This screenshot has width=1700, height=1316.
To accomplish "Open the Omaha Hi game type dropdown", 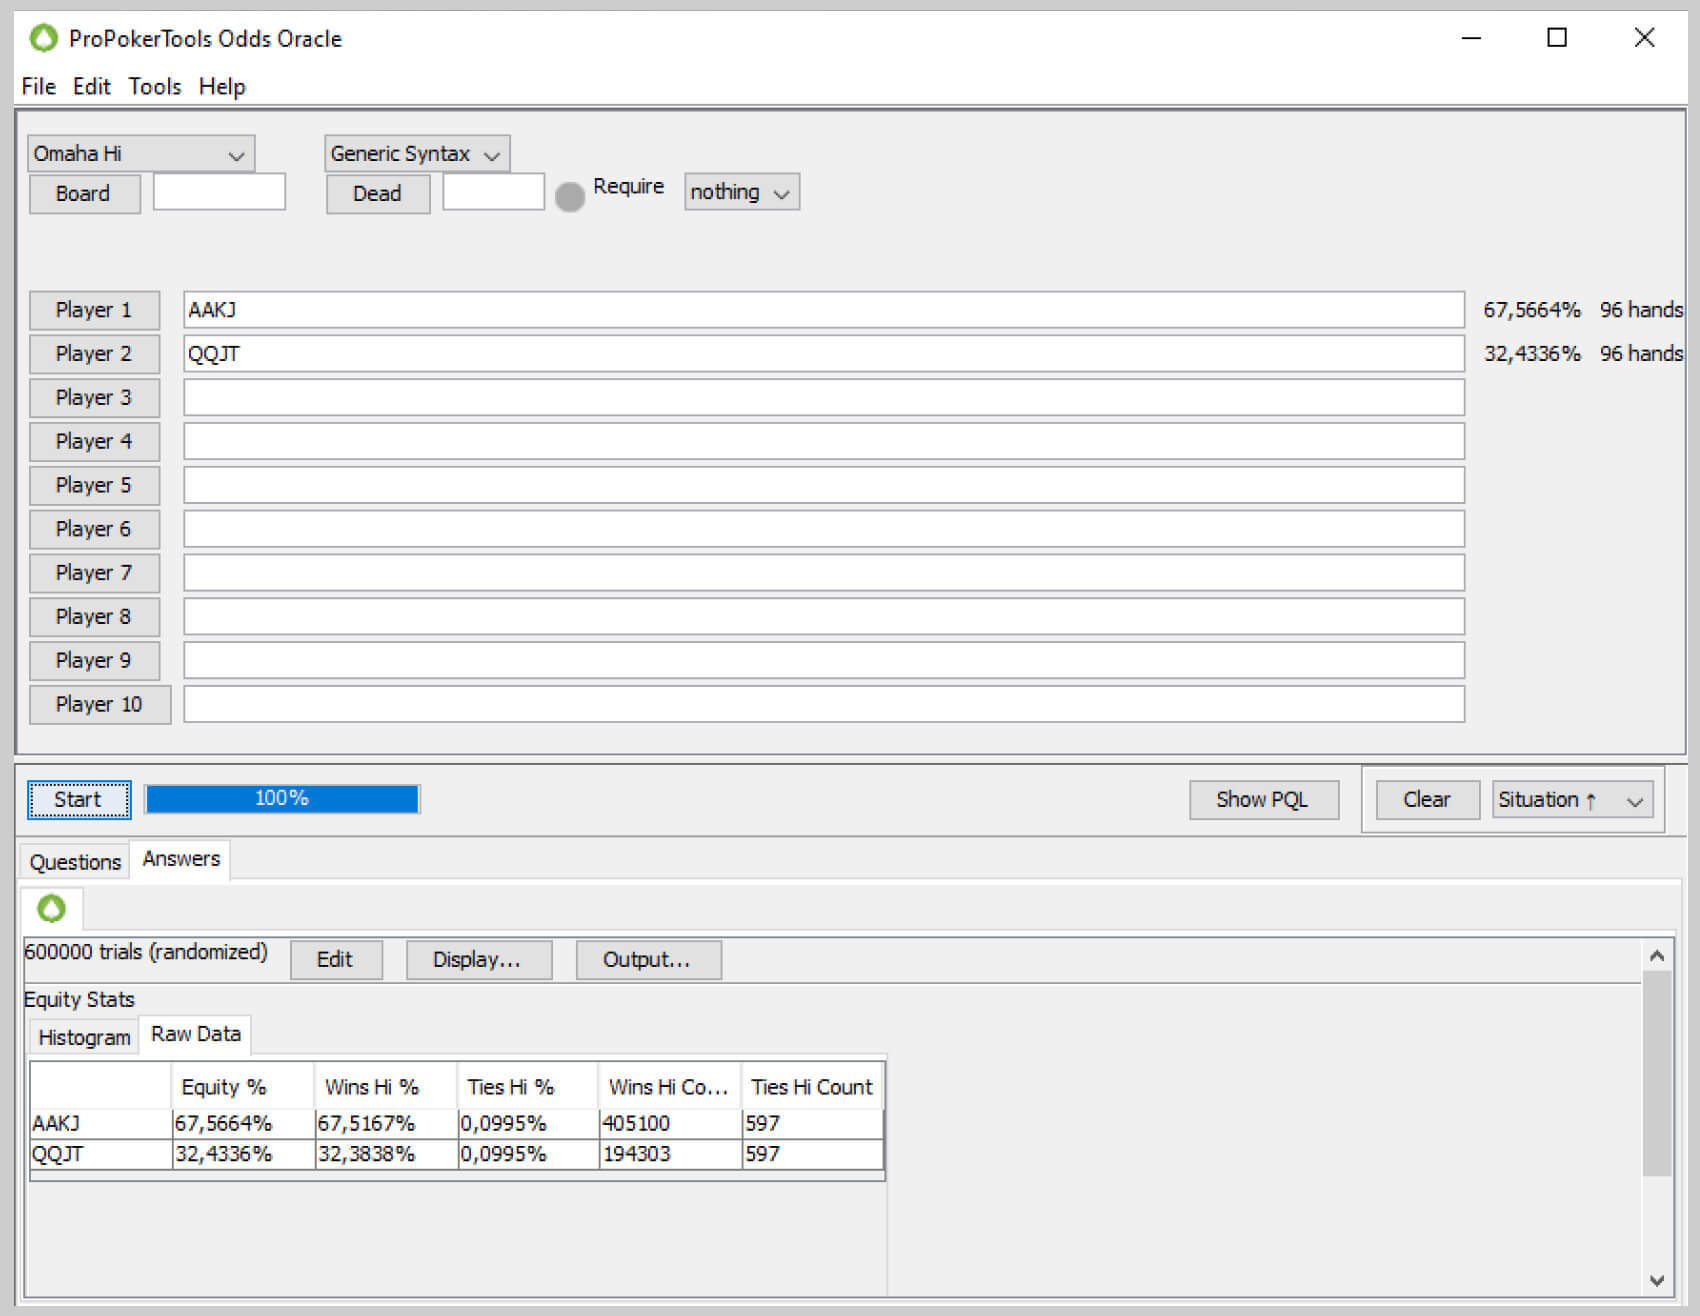I will click(140, 154).
